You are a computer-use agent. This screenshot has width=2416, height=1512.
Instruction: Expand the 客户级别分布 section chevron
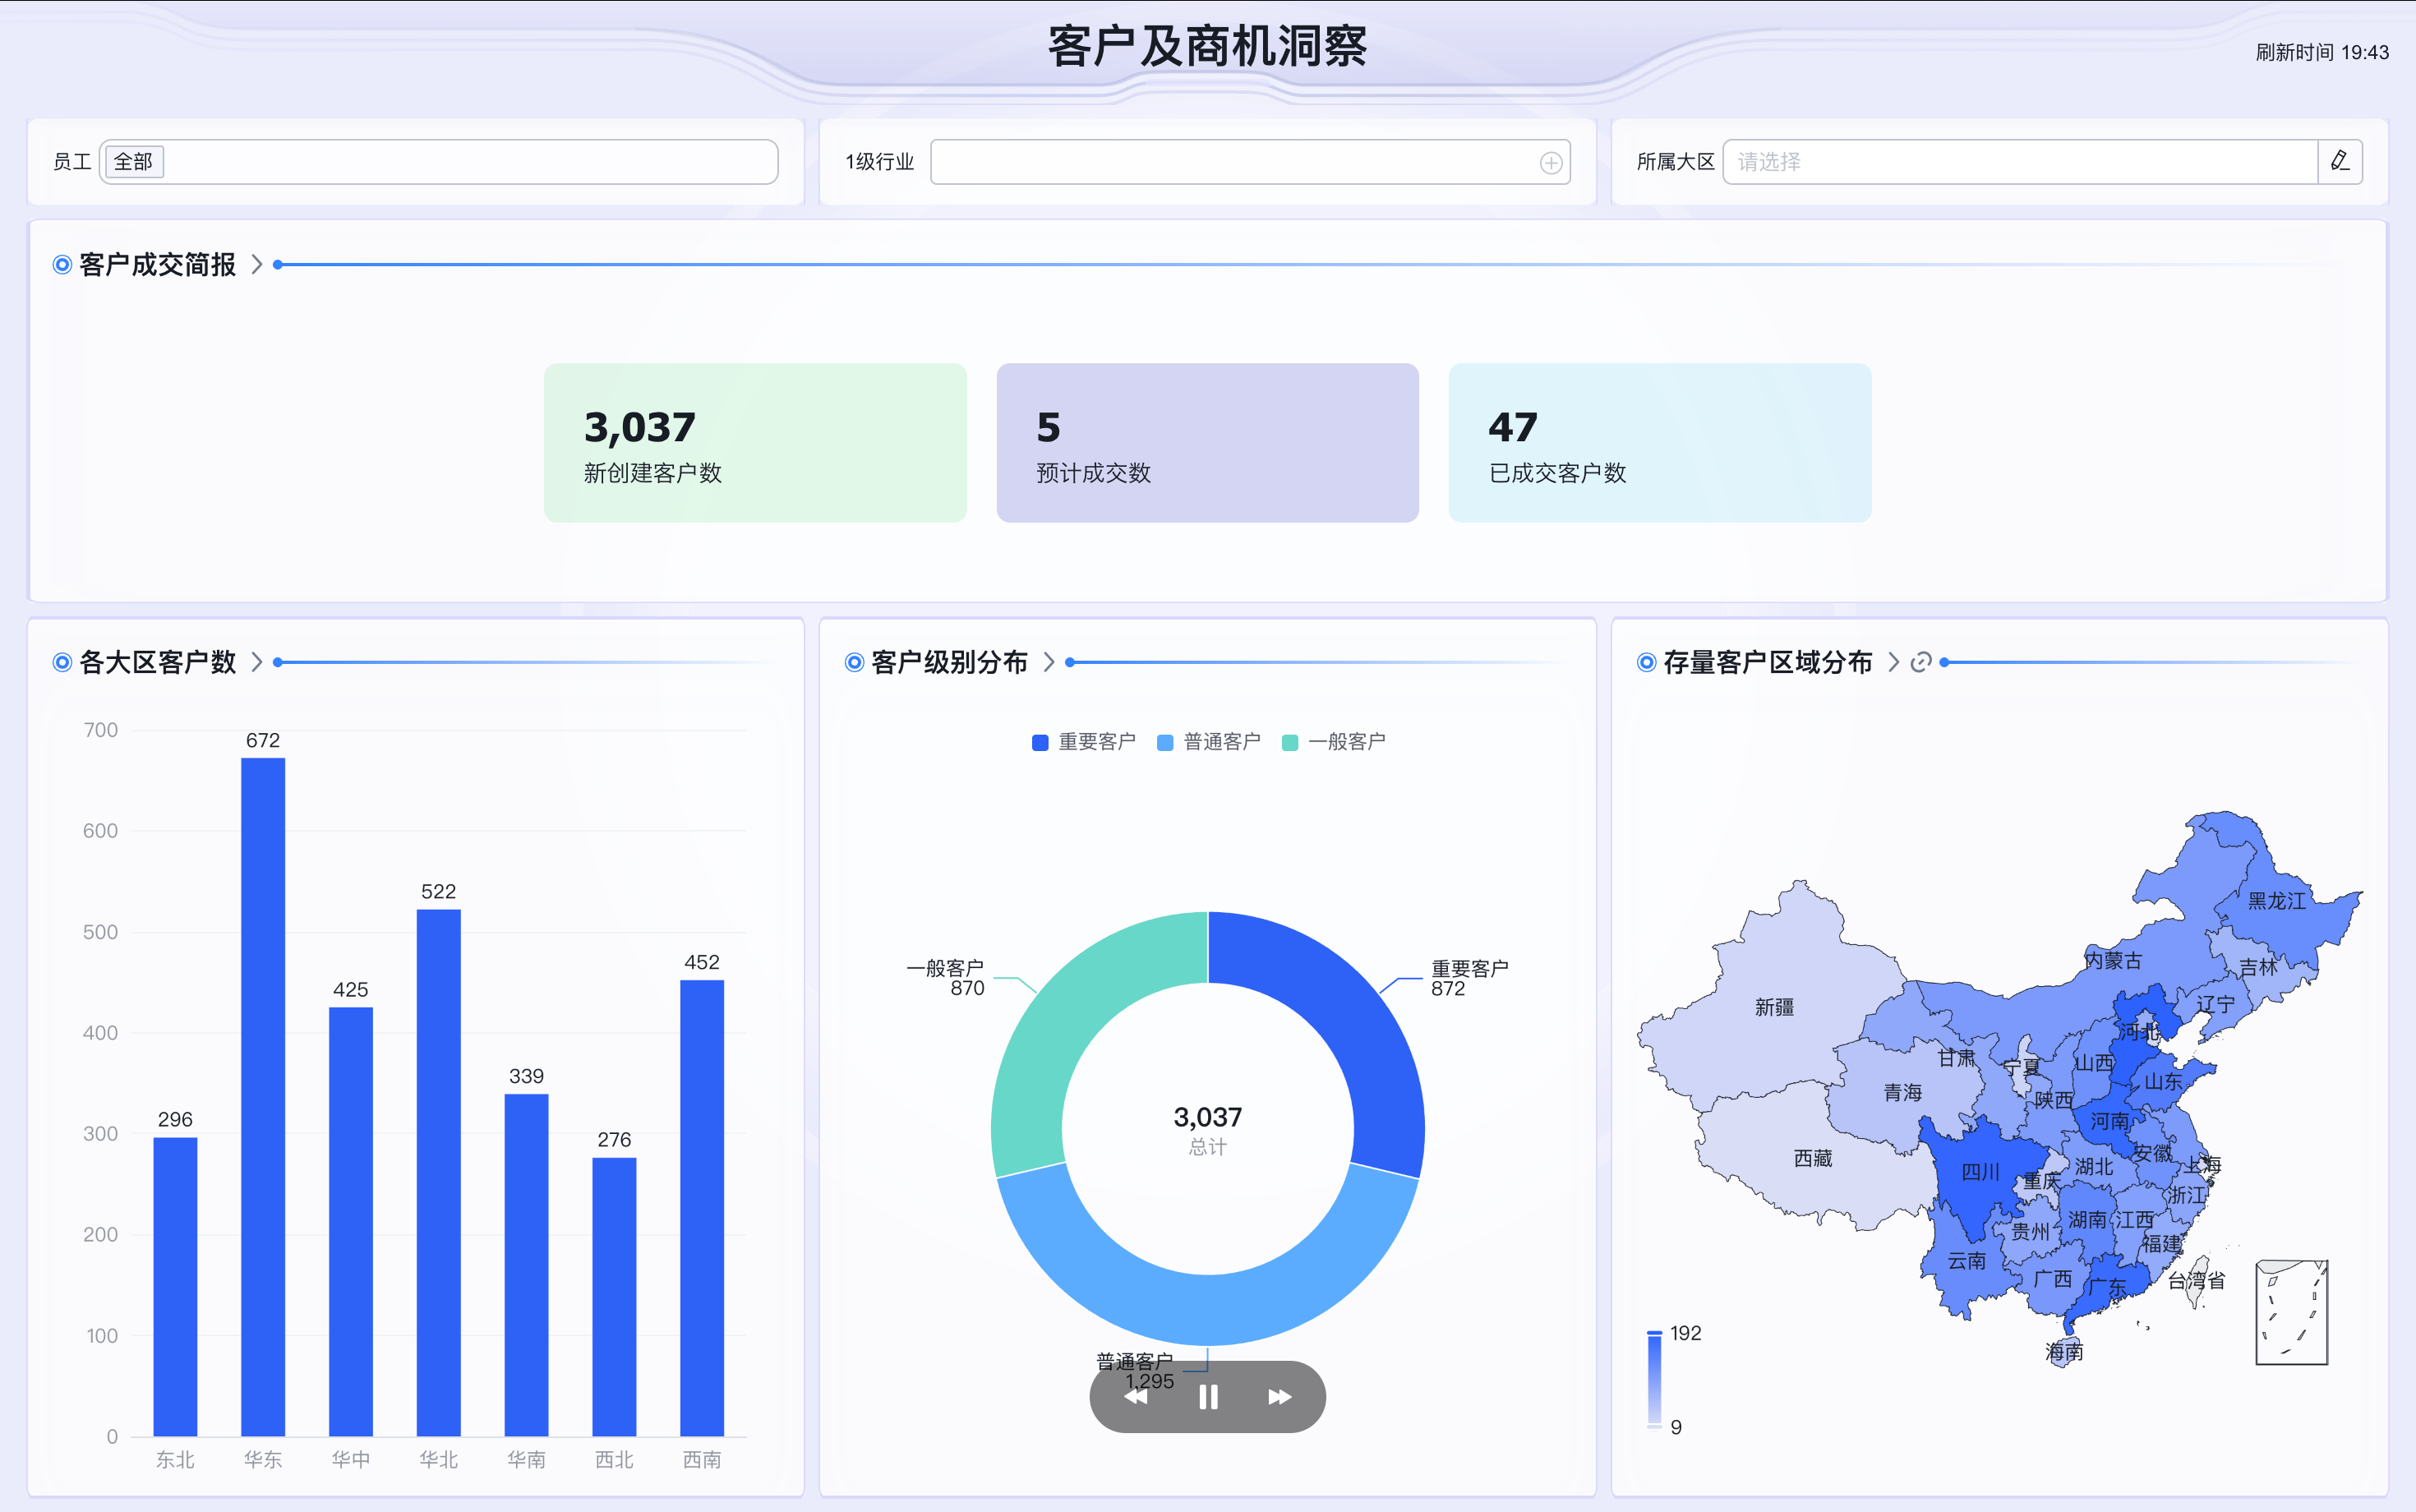[x=1049, y=662]
